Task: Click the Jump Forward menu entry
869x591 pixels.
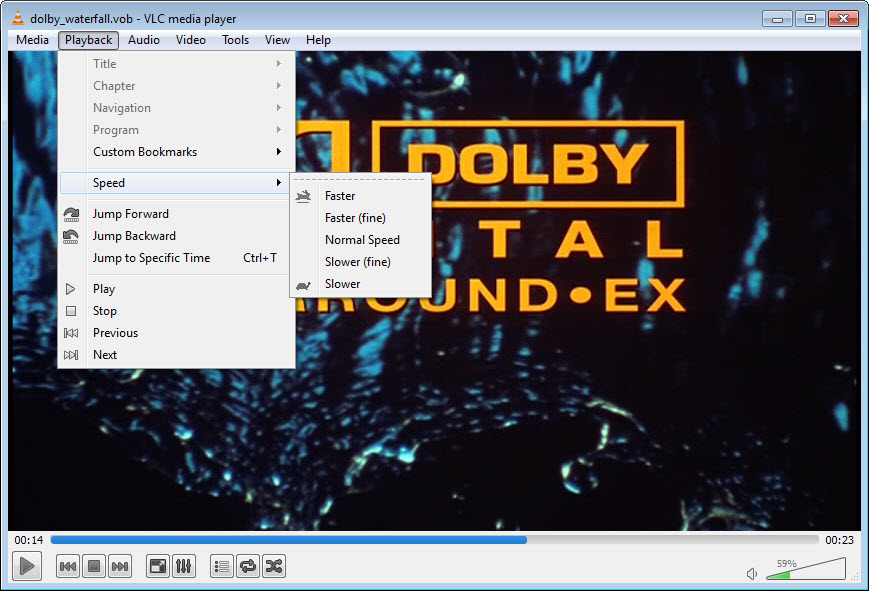Action: tap(176, 214)
